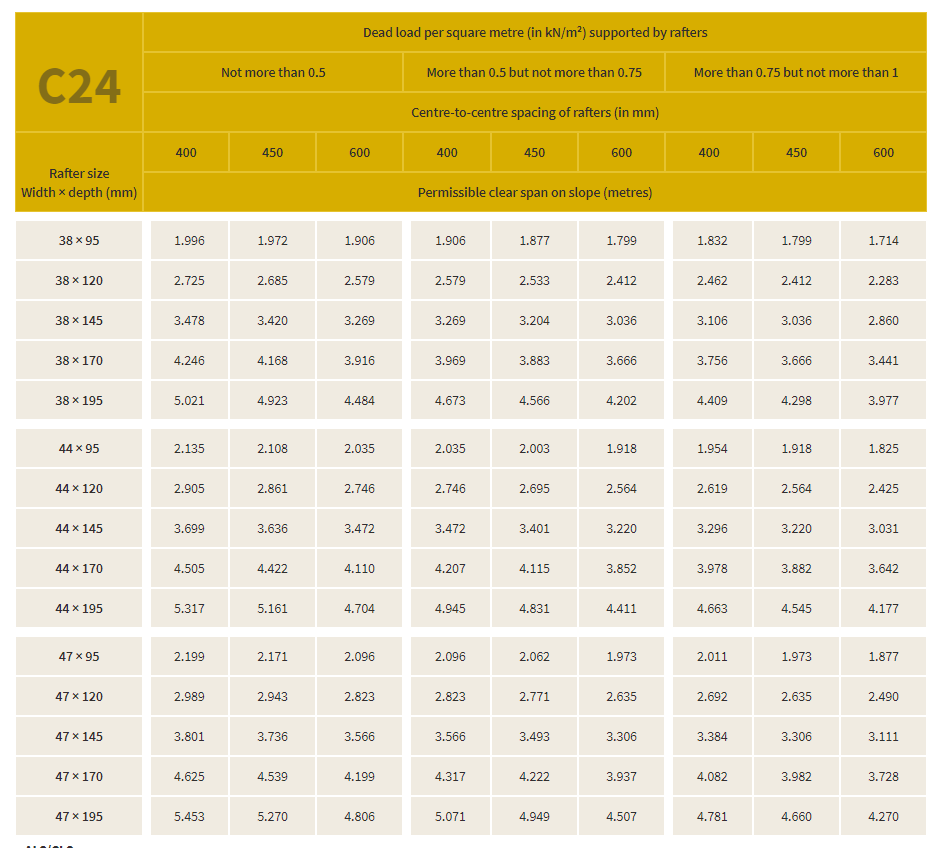
Task: Select the 47 × 145 rafter size row
Action: coord(79,736)
